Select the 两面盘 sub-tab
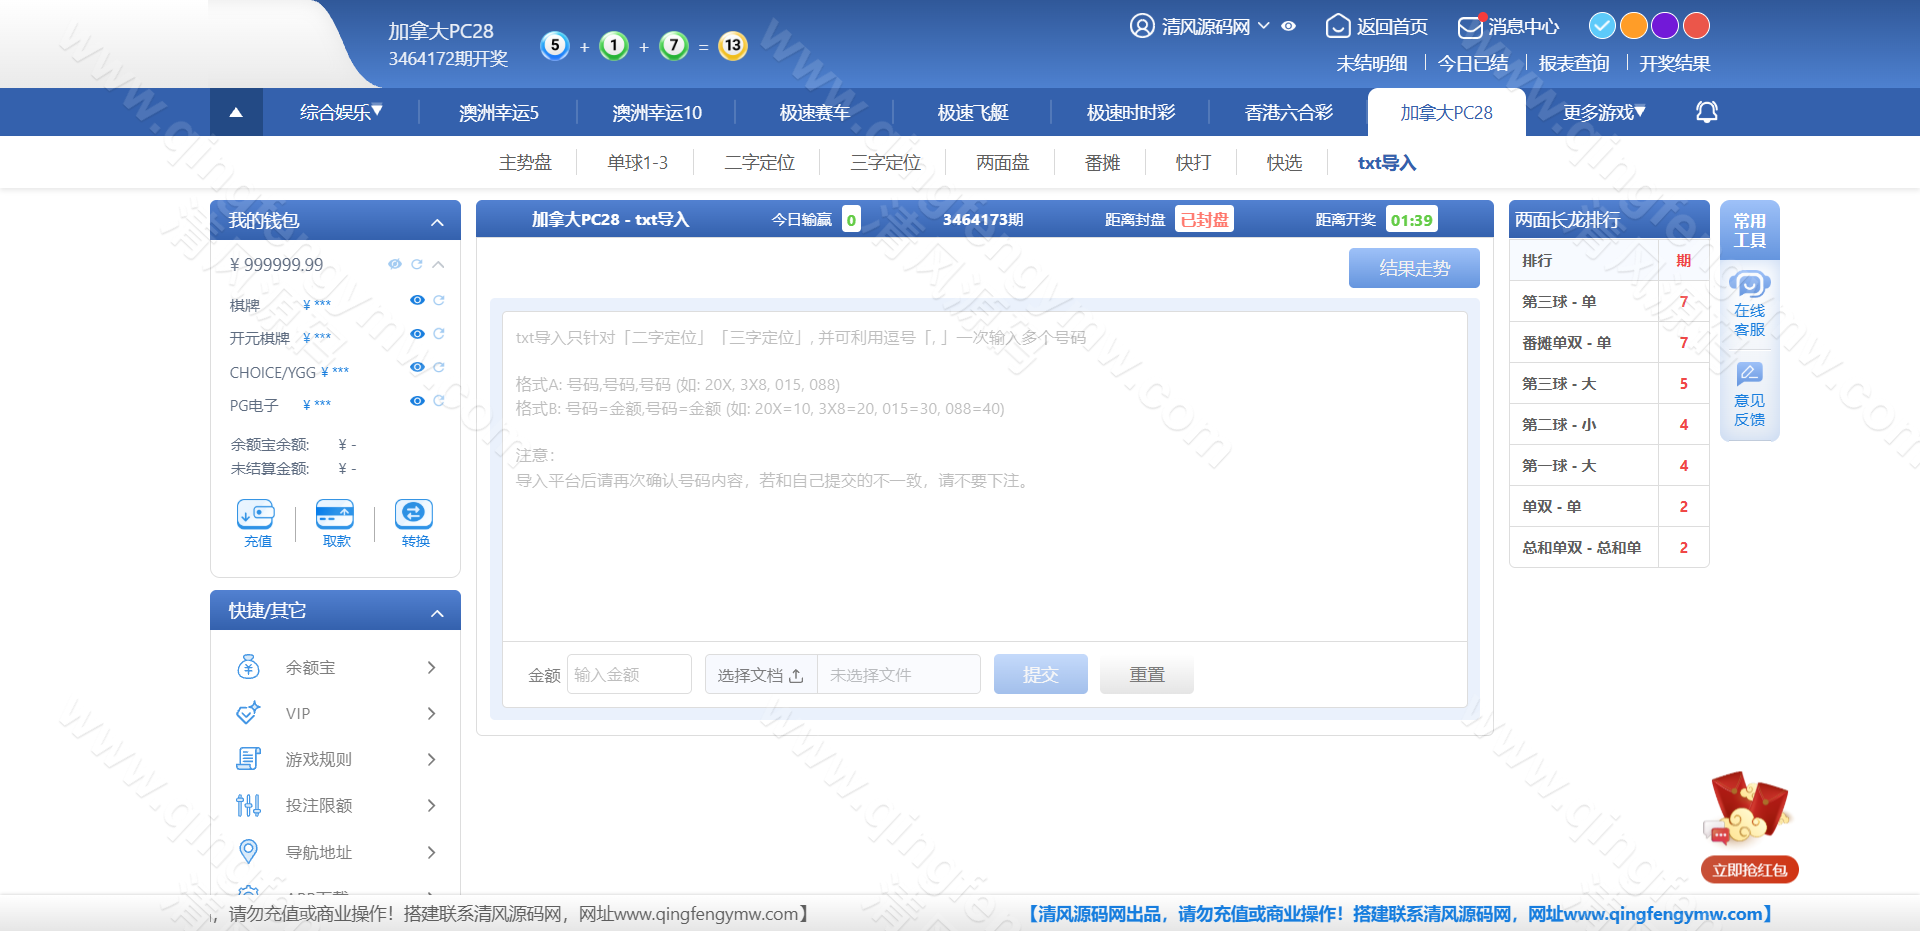 click(1002, 162)
